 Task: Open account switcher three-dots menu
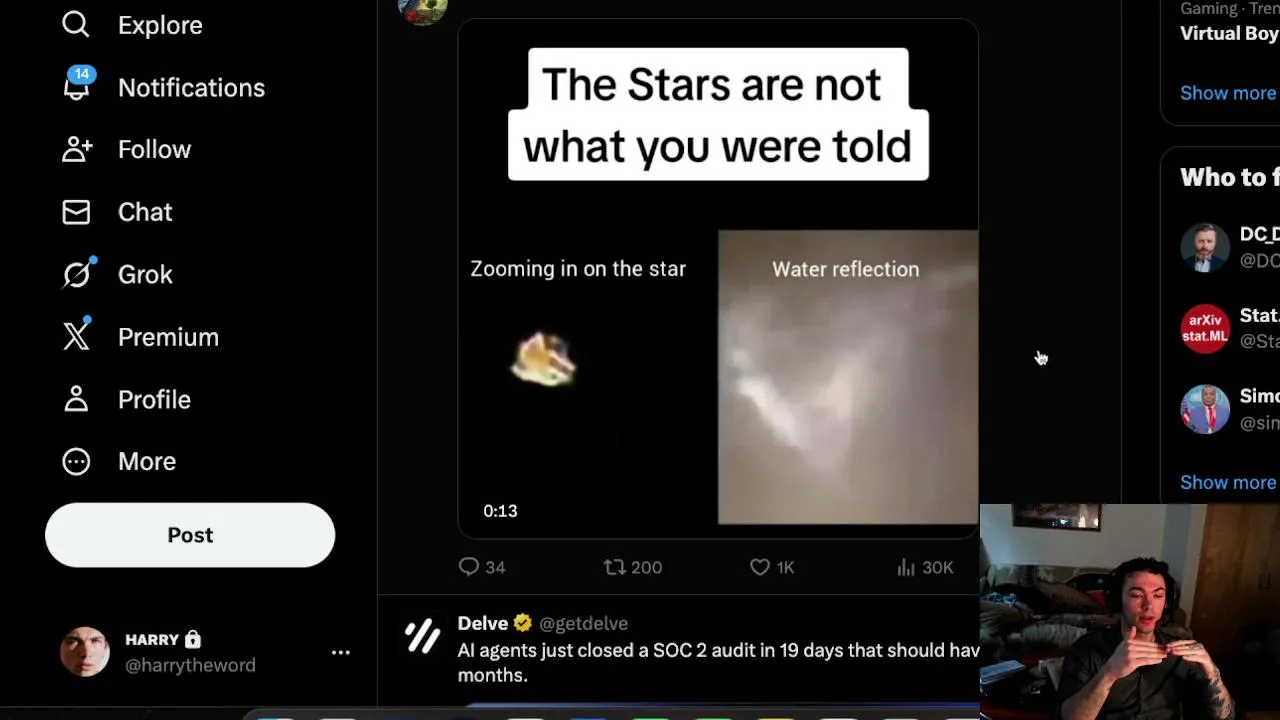click(x=340, y=652)
